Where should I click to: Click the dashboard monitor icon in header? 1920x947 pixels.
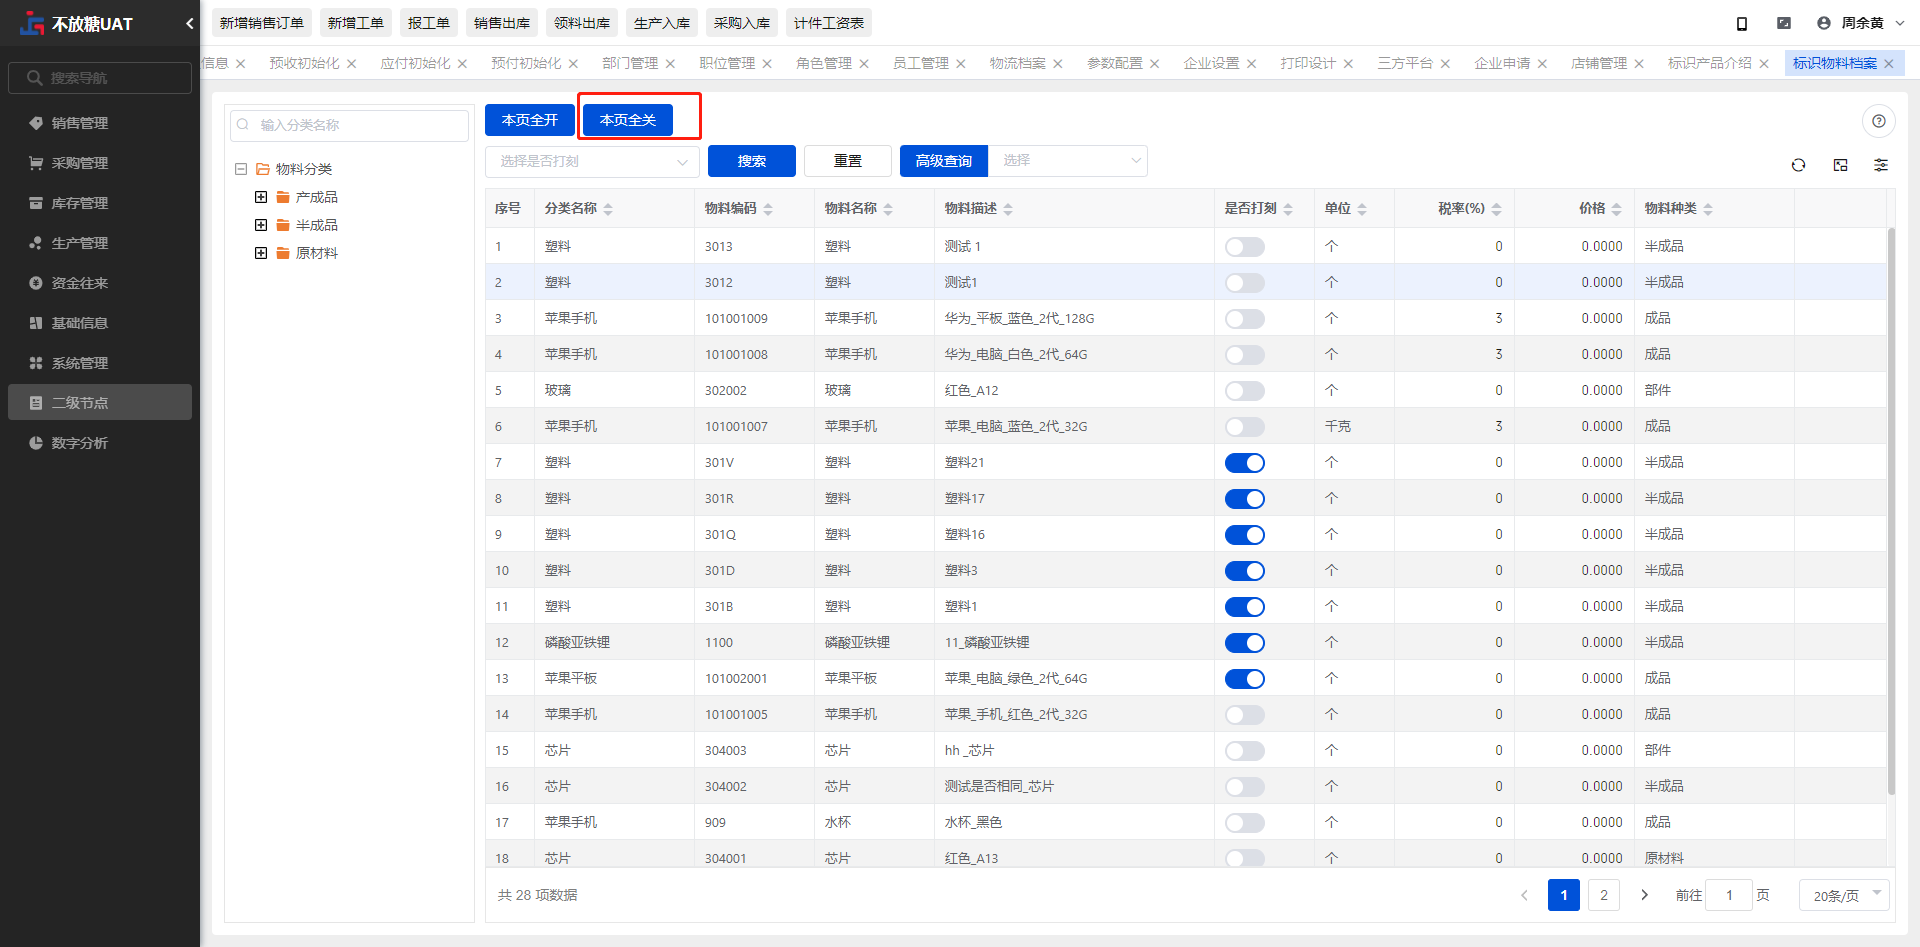(1784, 23)
